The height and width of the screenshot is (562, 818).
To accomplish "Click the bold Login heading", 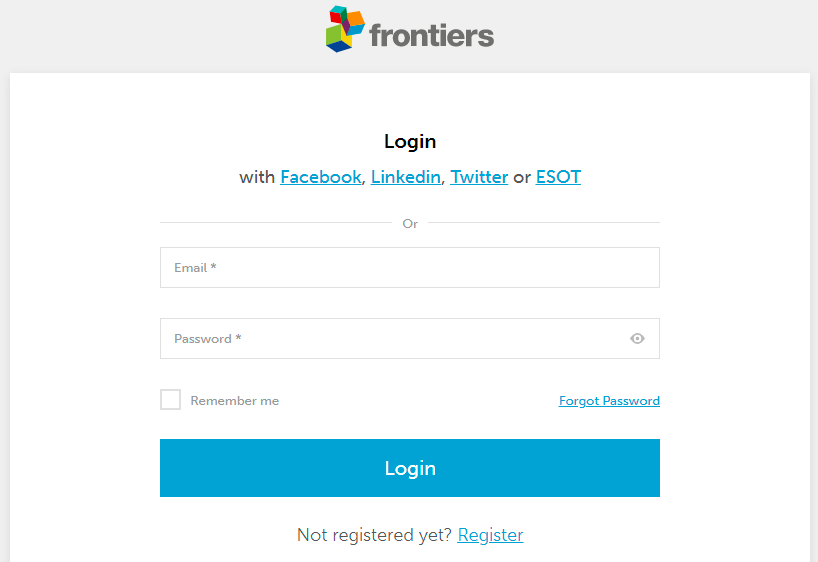I will tap(410, 142).
